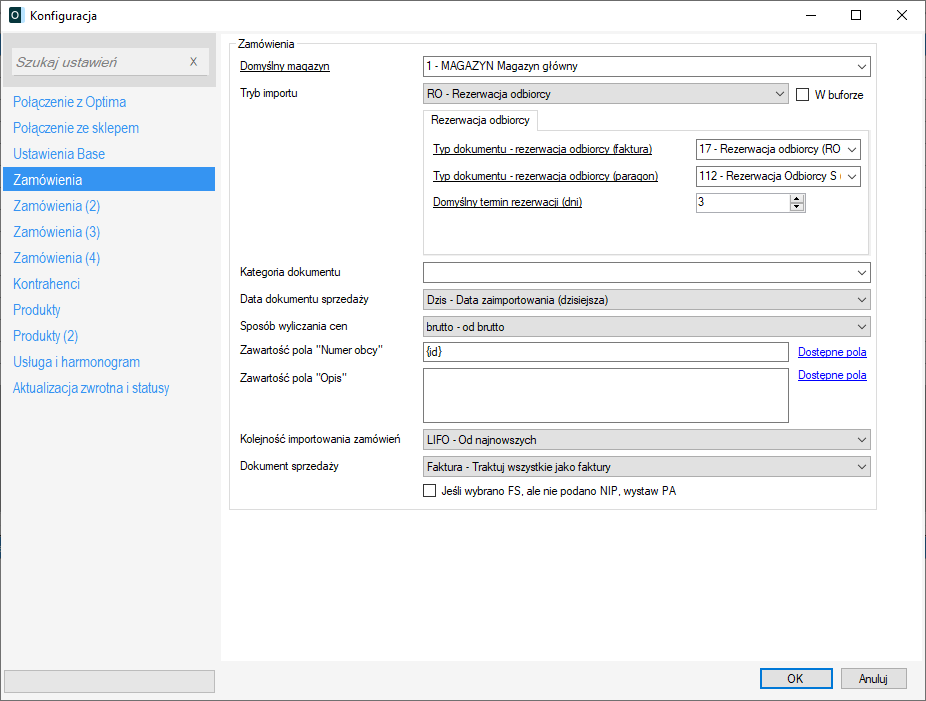This screenshot has width=926, height=701.
Task: Enable the 'W buforze' checkbox
Action: click(x=803, y=95)
